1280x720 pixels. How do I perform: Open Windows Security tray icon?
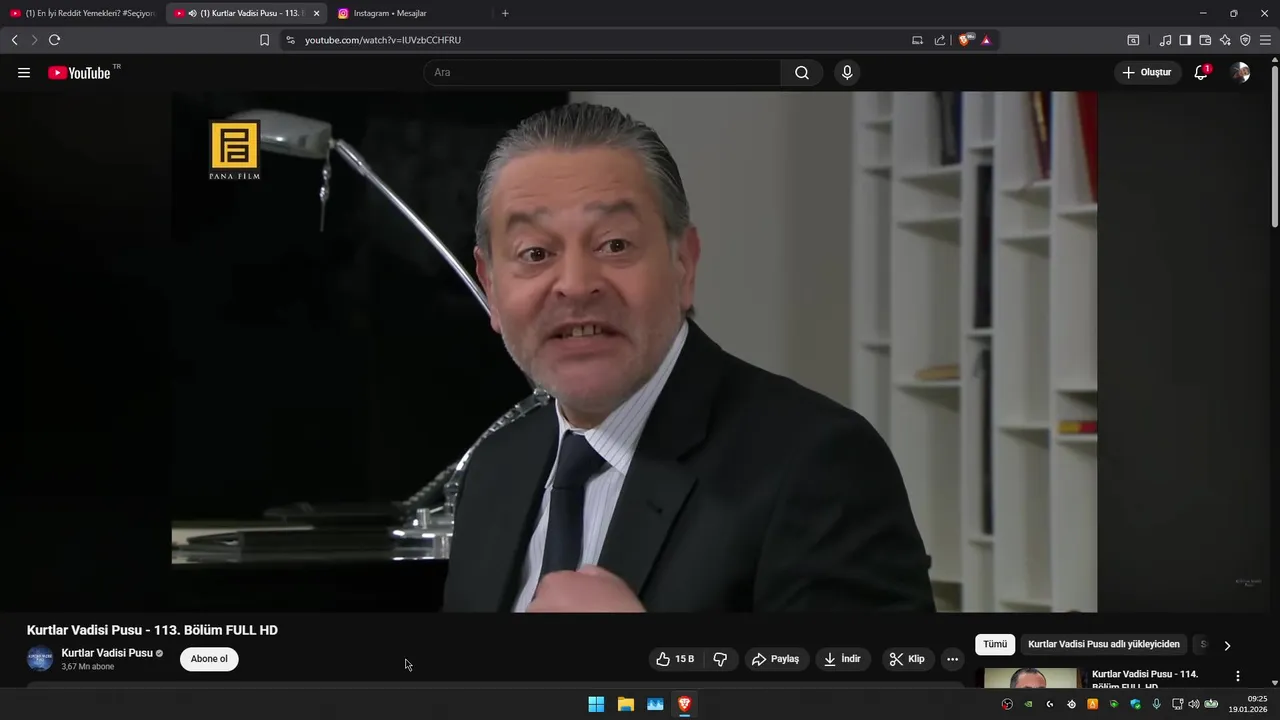coord(1135,704)
